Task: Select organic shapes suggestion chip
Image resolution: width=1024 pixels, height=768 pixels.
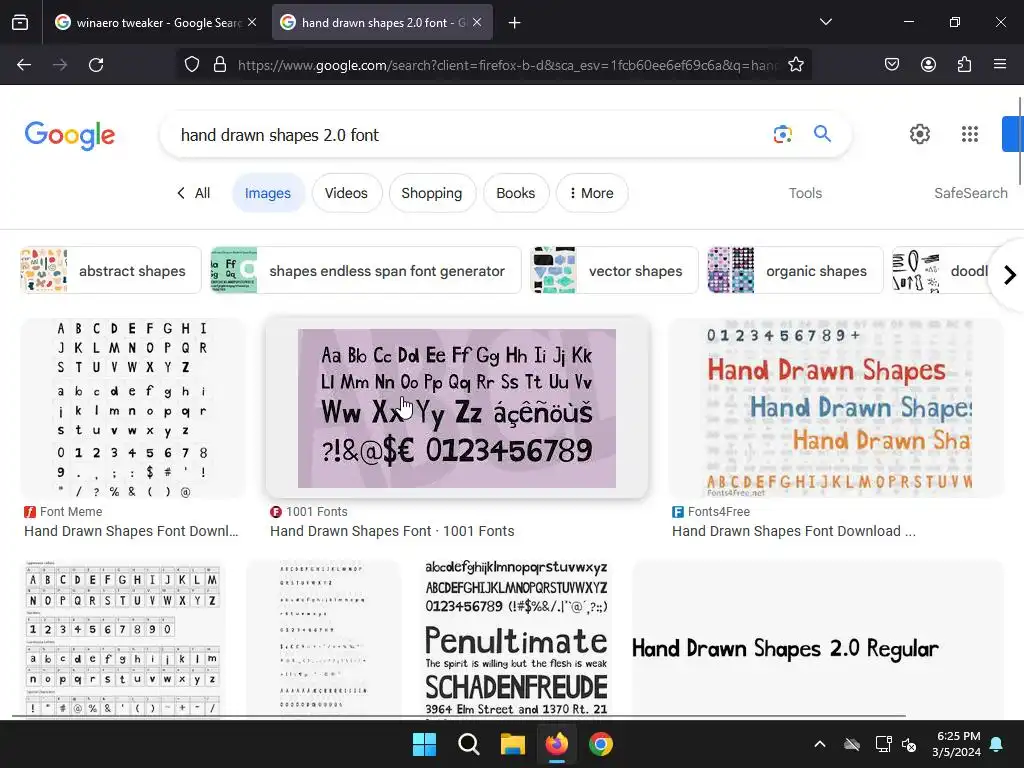Action: point(795,270)
